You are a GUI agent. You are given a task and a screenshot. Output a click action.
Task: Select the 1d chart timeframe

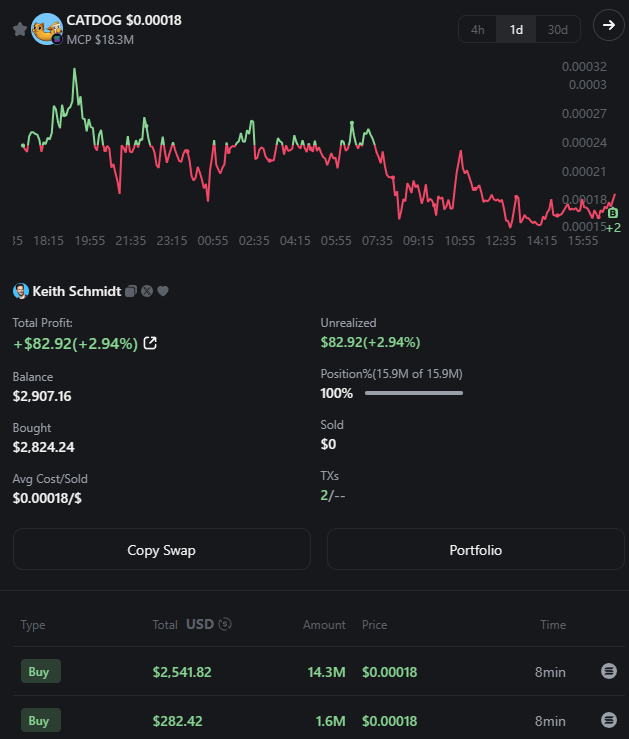(x=516, y=30)
